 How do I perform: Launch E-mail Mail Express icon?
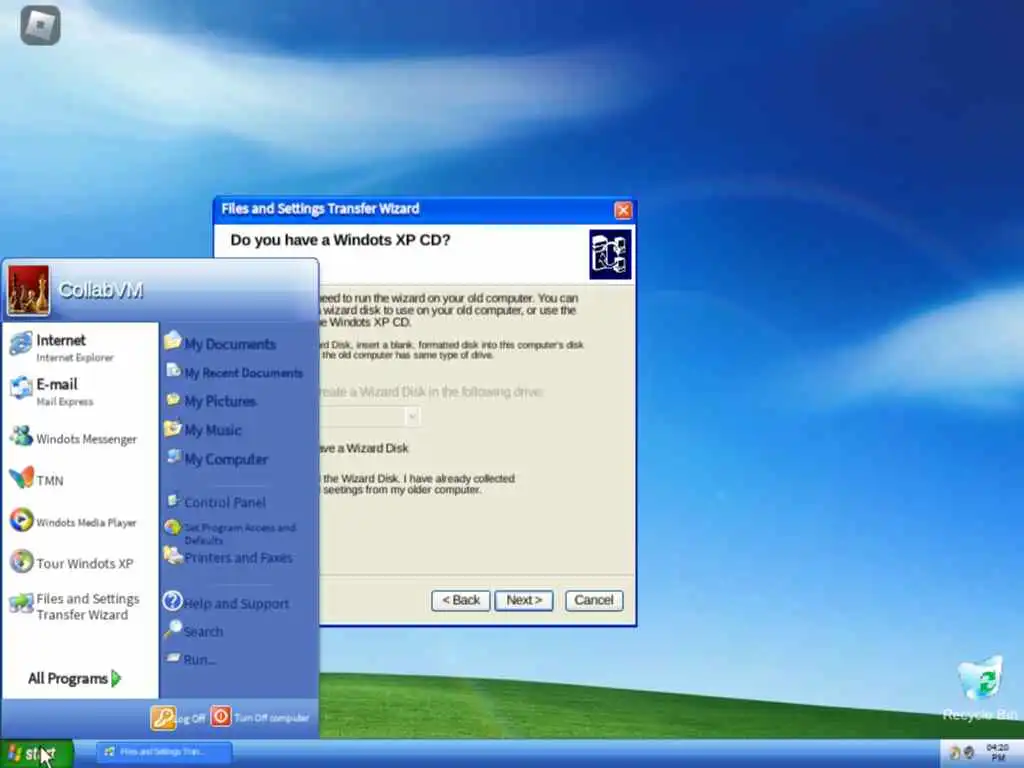(x=21, y=388)
